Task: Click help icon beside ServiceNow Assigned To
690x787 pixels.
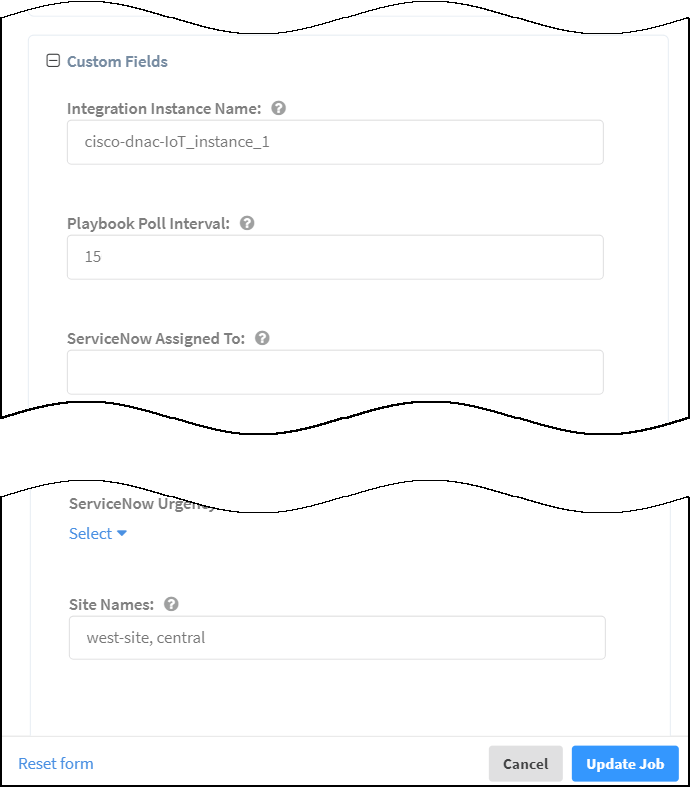Action: point(262,338)
